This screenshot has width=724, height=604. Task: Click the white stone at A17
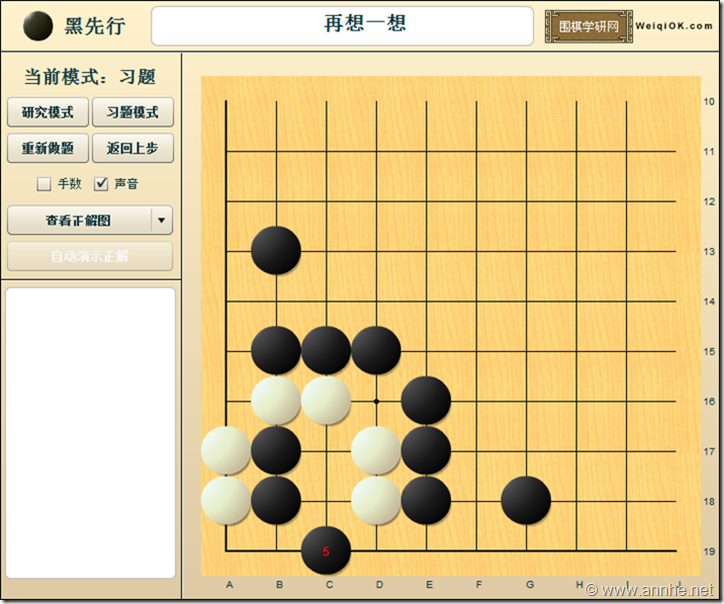(226, 450)
